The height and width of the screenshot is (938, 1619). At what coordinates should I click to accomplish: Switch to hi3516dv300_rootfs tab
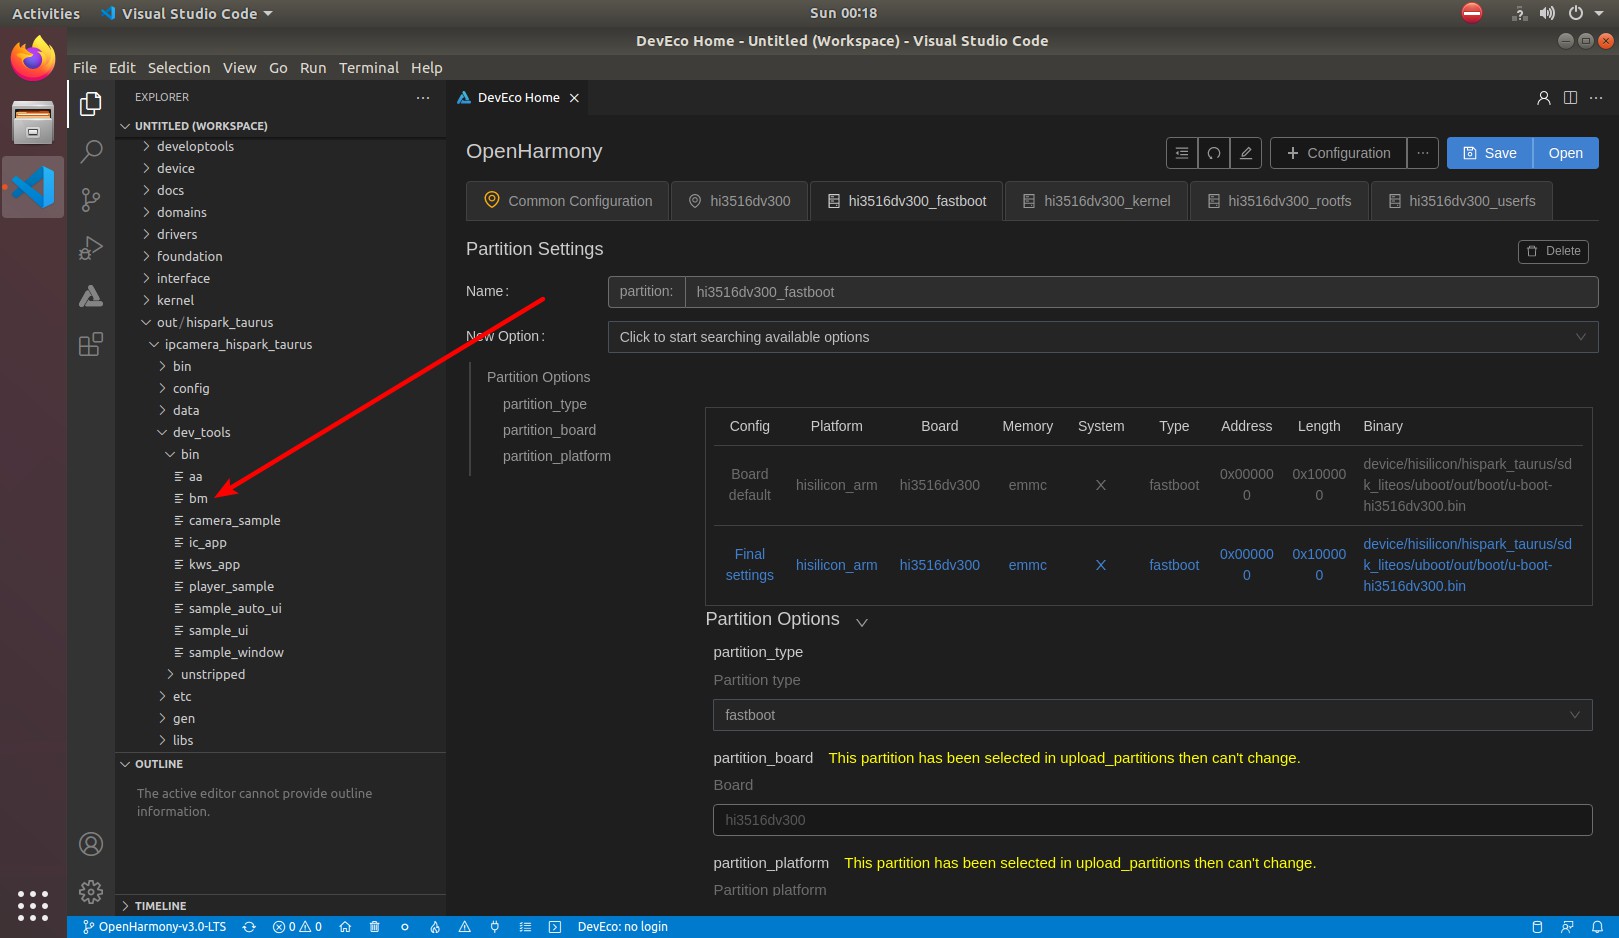[x=1279, y=201]
